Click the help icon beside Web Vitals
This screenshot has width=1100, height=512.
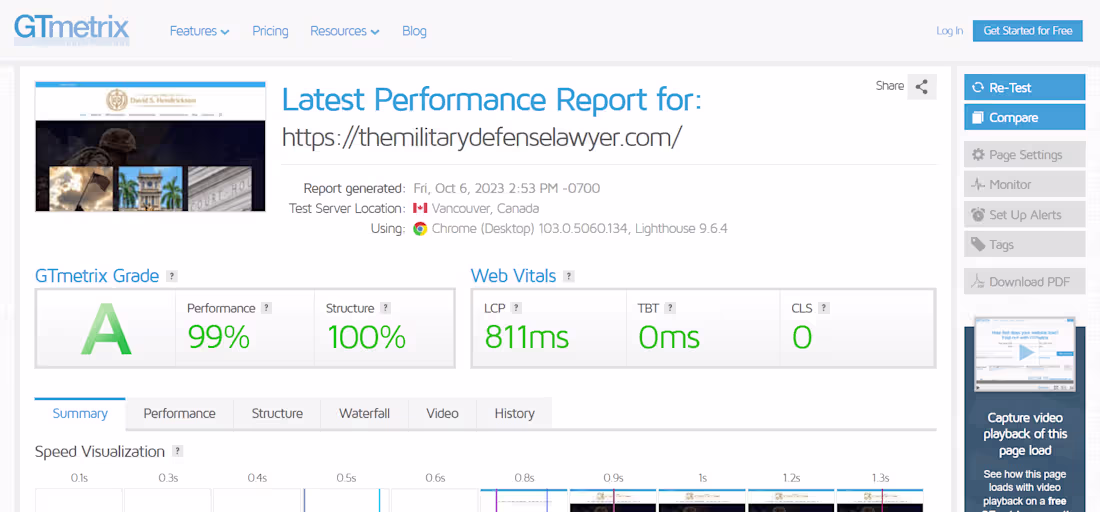[569, 276]
